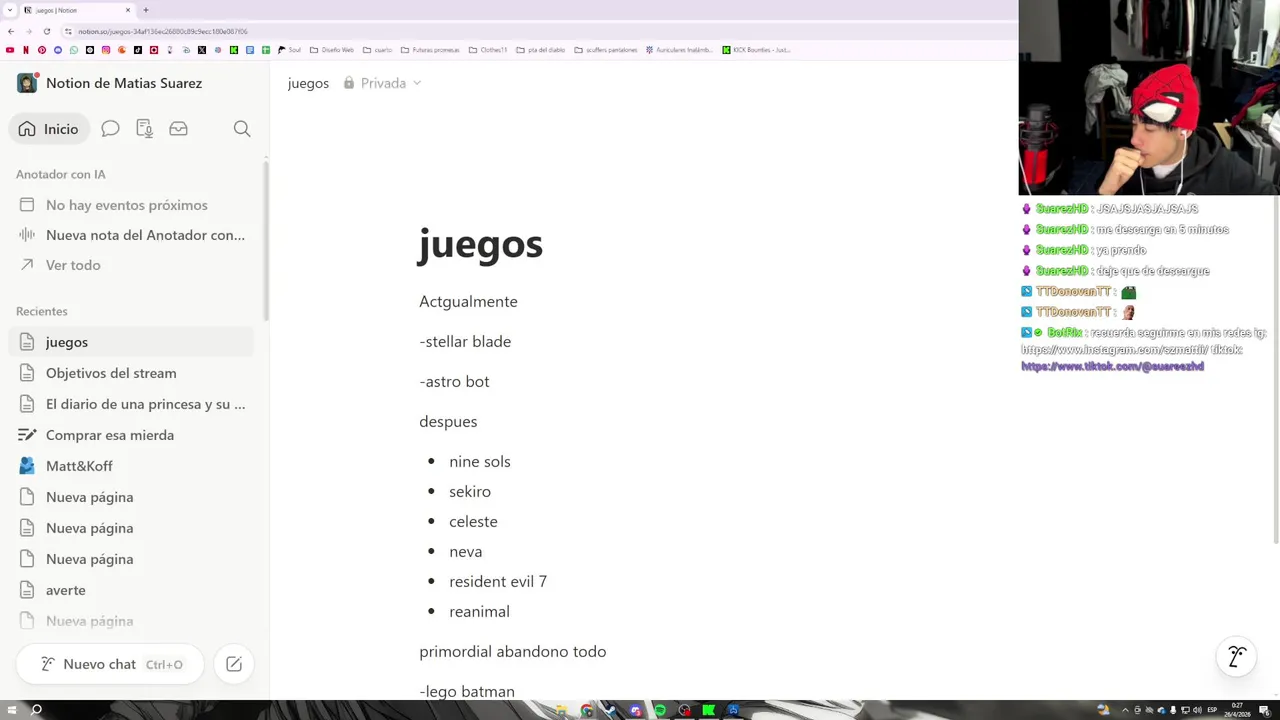Open pta del diablo bookmark folder

(541, 50)
